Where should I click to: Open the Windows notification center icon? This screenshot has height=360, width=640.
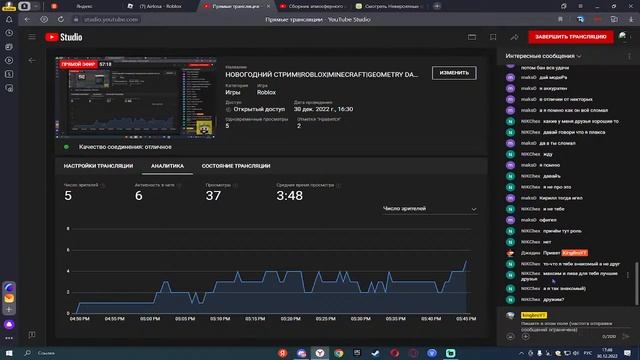pyautogui.click(x=628, y=353)
